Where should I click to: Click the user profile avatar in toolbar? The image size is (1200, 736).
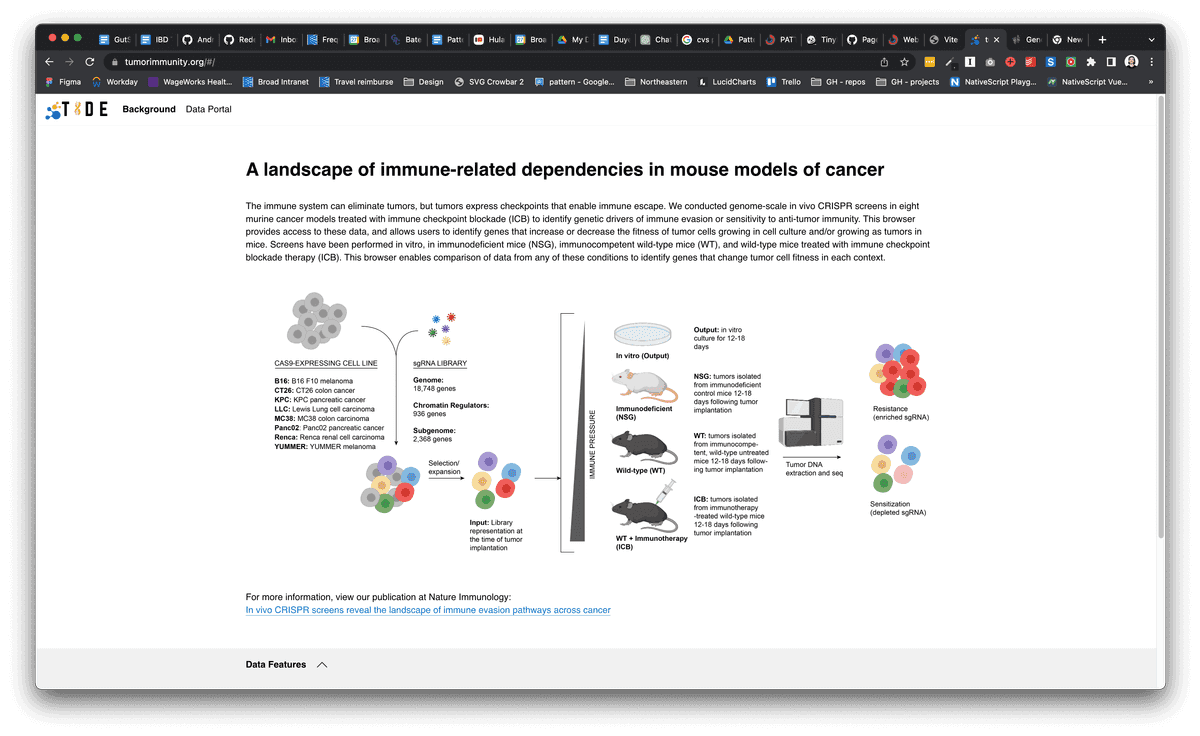1131,61
